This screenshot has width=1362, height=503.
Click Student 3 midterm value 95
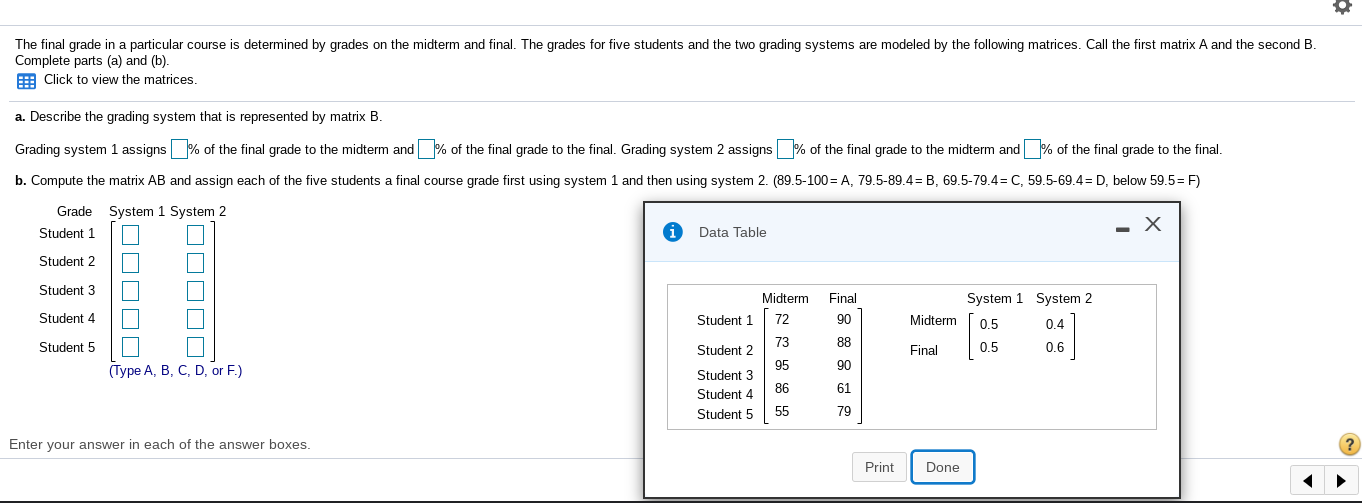782,365
